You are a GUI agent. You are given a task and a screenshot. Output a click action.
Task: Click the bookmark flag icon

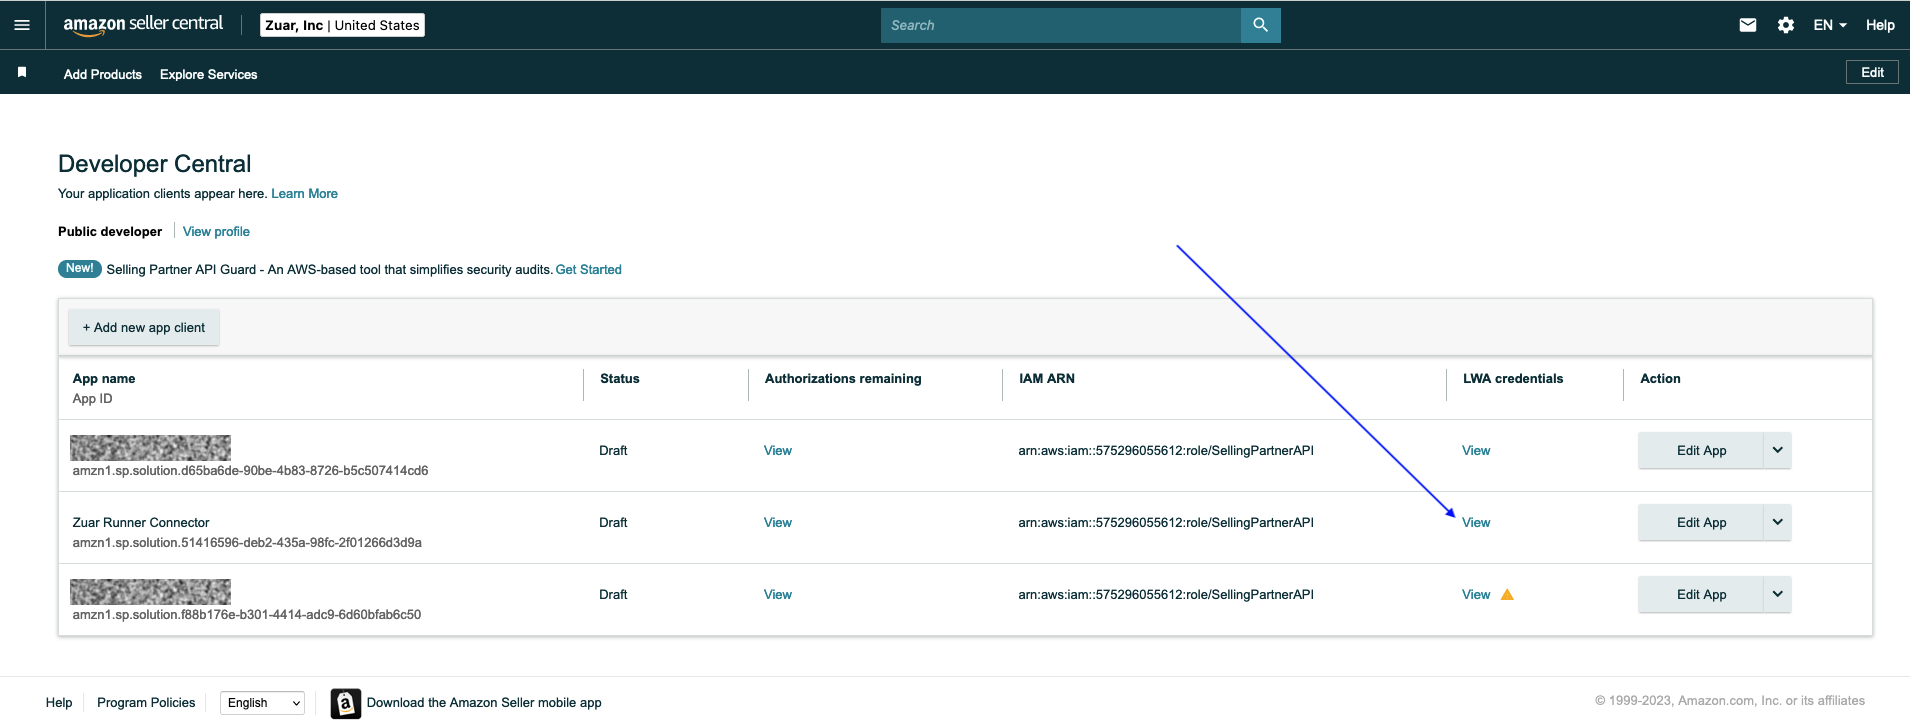click(x=22, y=72)
